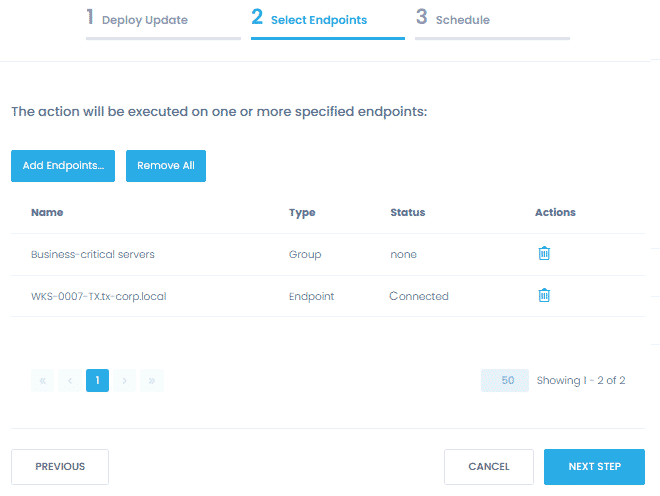Image resolution: width=660 pixels, height=496 pixels.
Task: Click the Actions column header
Action: point(555,212)
